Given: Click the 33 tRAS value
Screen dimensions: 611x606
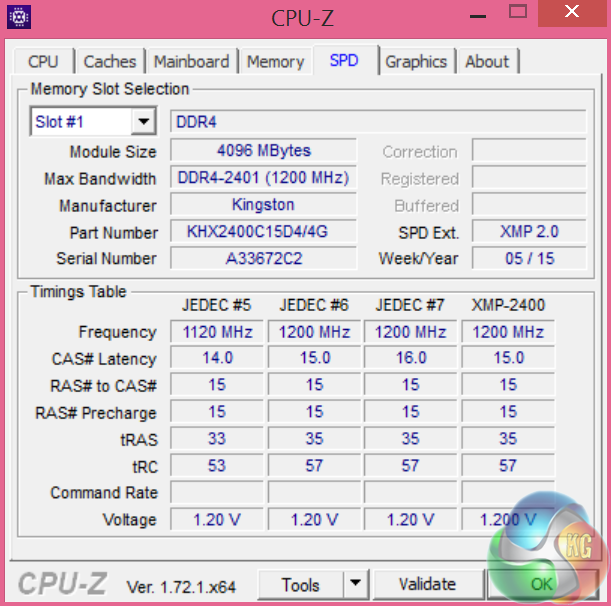Looking at the screenshot, I should [217, 439].
